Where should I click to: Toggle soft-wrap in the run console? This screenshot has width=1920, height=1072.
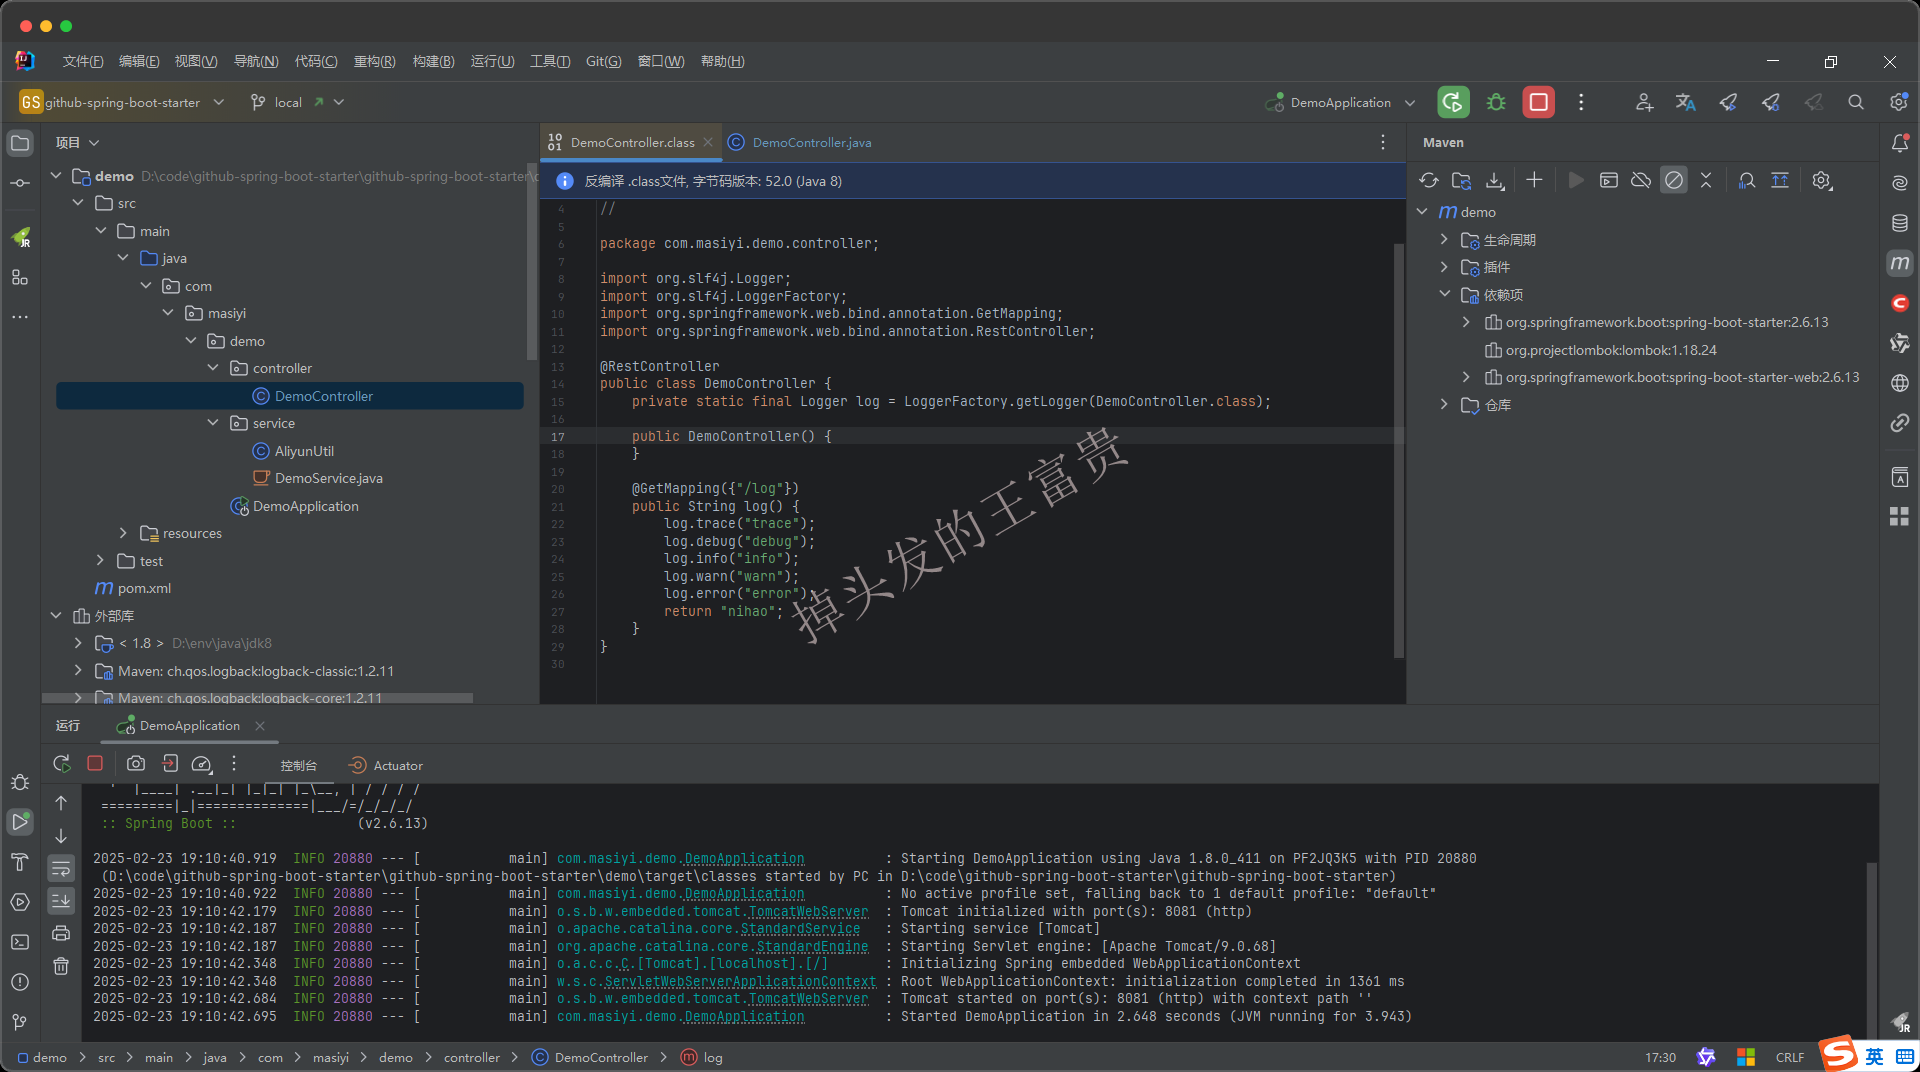[x=61, y=868]
